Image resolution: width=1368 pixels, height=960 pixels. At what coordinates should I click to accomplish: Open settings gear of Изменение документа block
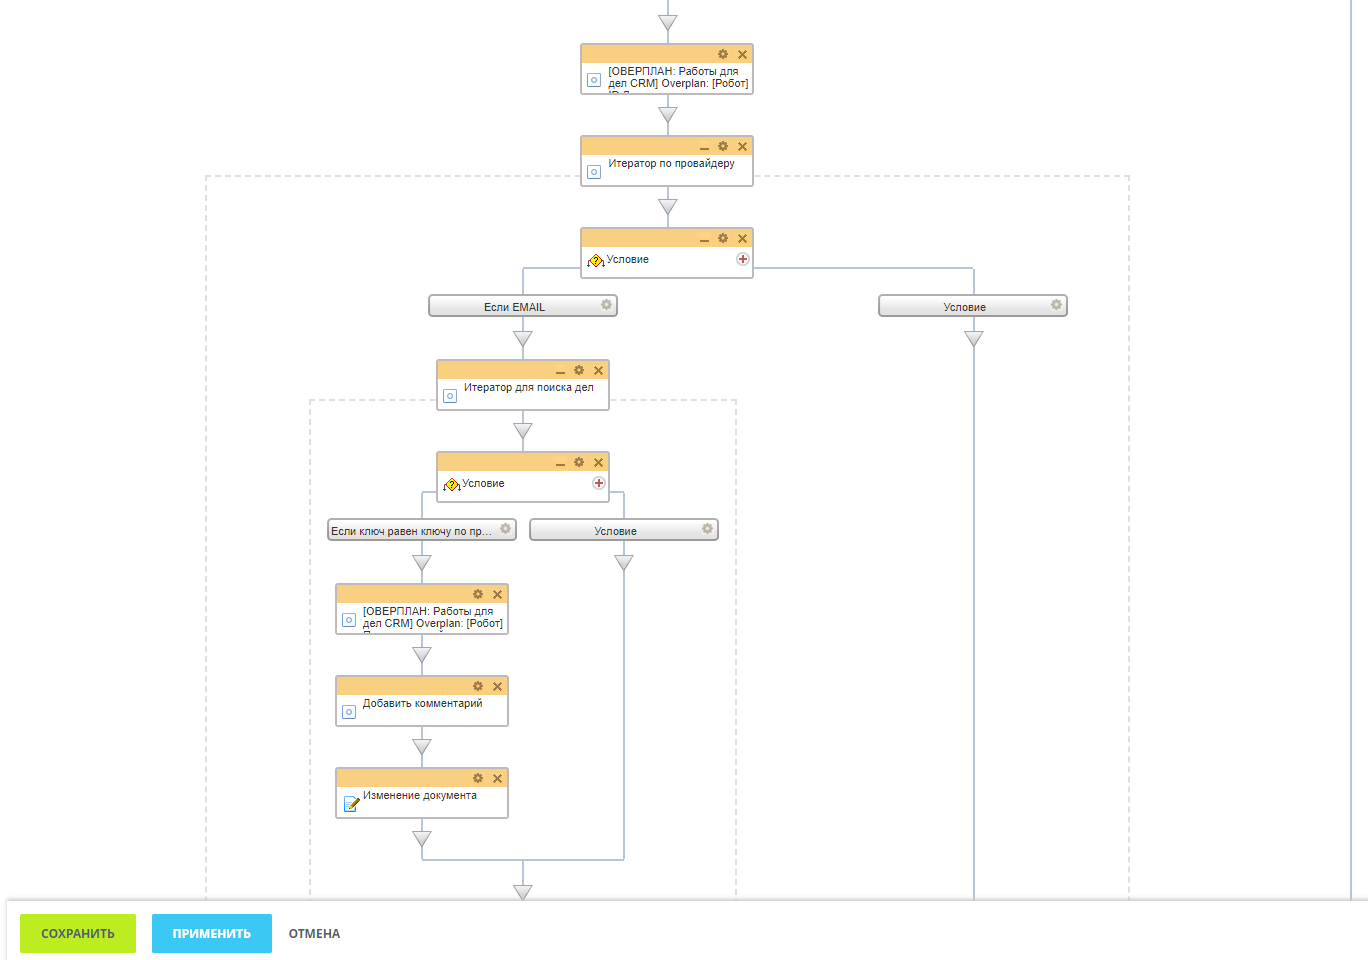tap(478, 777)
